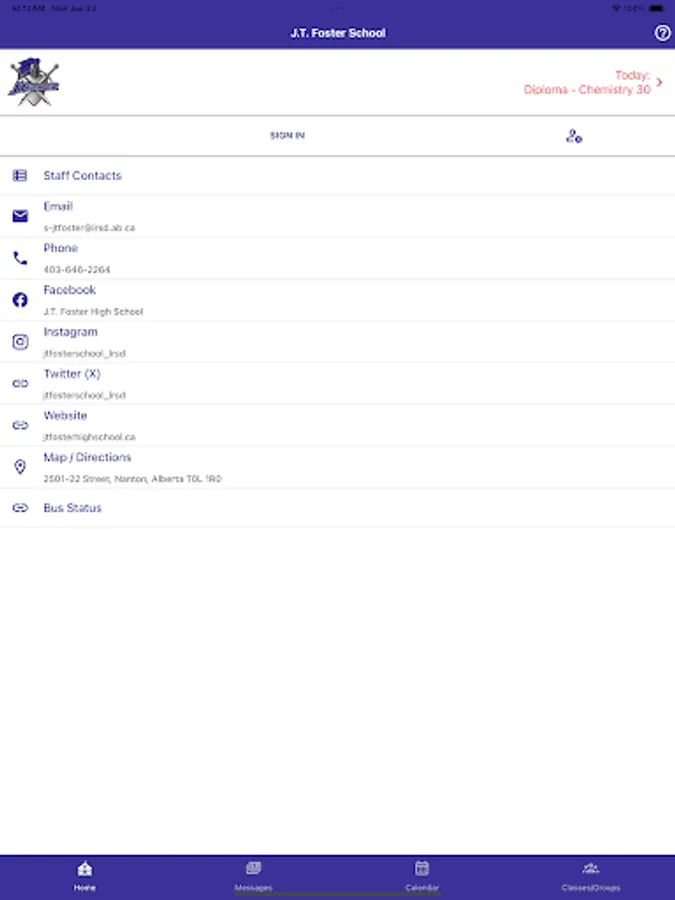Tap the J.T. Foster School logo

pos(34,83)
